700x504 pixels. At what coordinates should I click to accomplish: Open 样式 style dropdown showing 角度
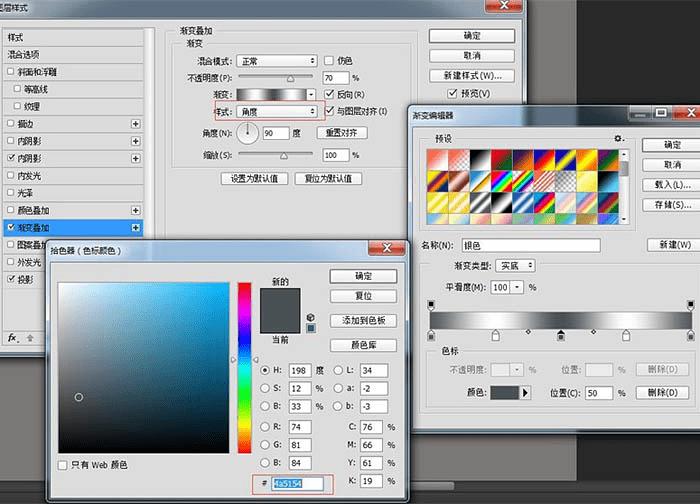click(x=277, y=112)
